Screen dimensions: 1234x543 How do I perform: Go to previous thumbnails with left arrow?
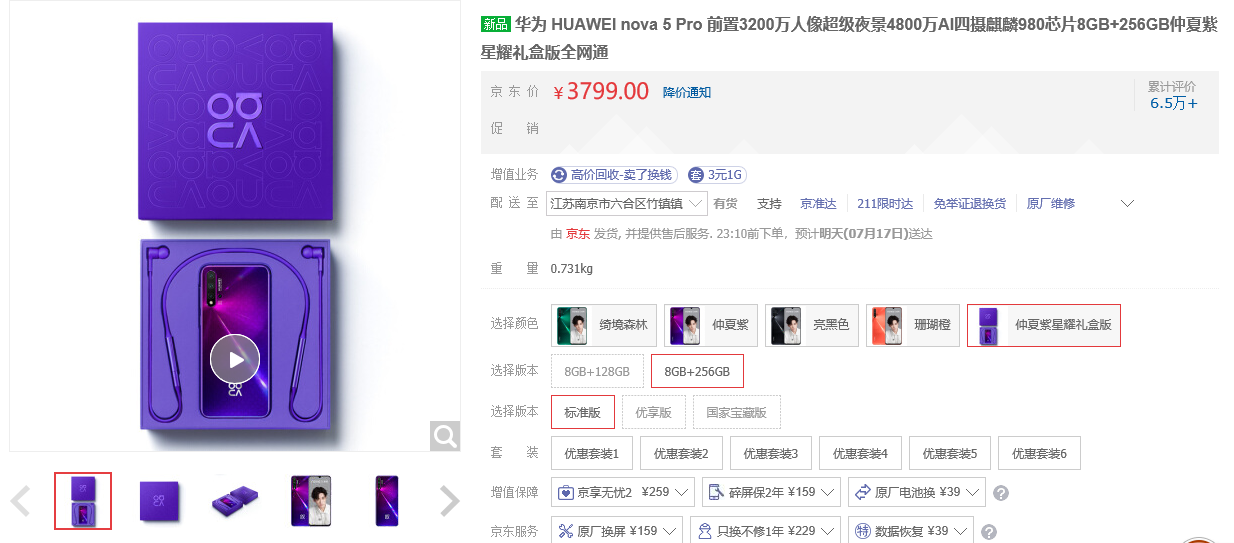click(20, 501)
